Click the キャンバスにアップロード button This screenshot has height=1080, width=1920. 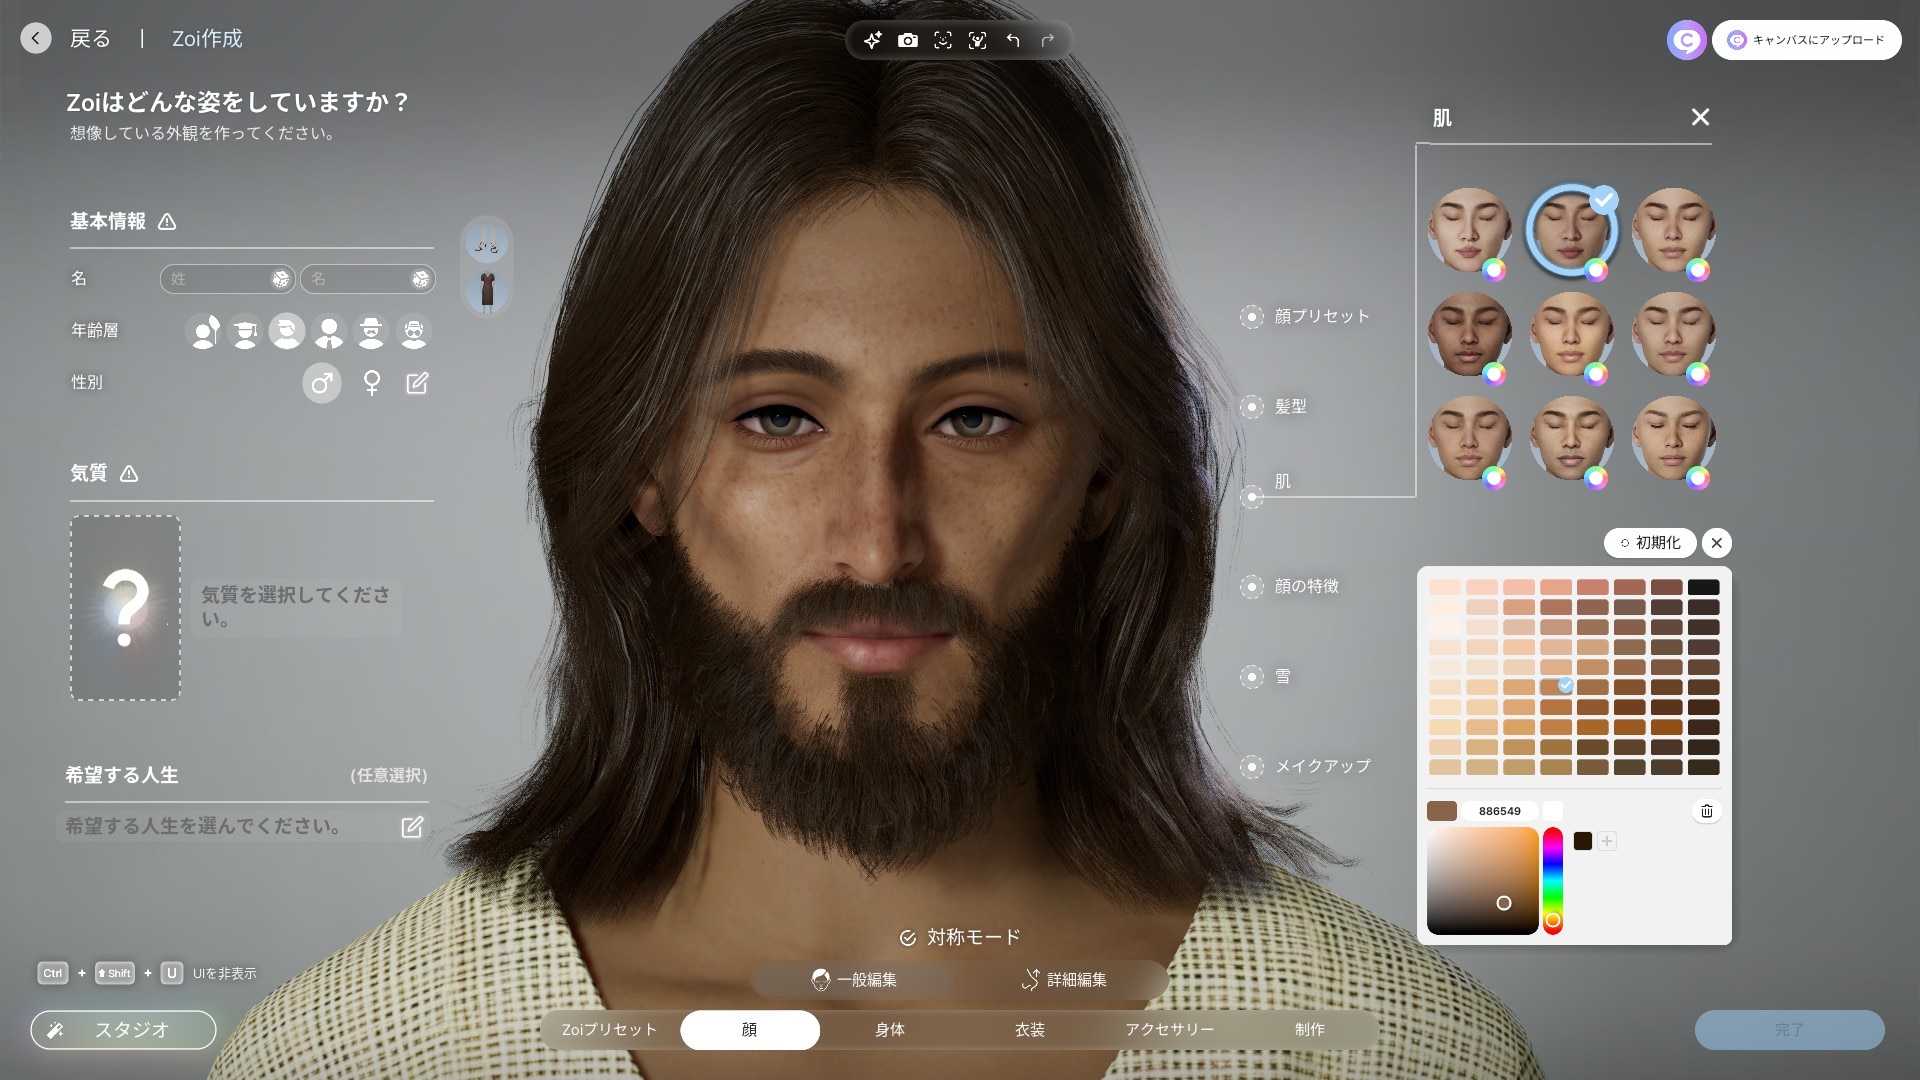pyautogui.click(x=1807, y=40)
